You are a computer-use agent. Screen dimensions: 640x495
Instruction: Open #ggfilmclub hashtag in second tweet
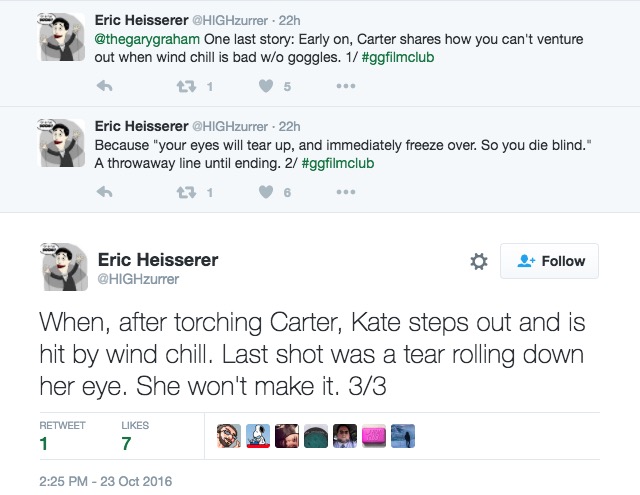[x=338, y=164]
